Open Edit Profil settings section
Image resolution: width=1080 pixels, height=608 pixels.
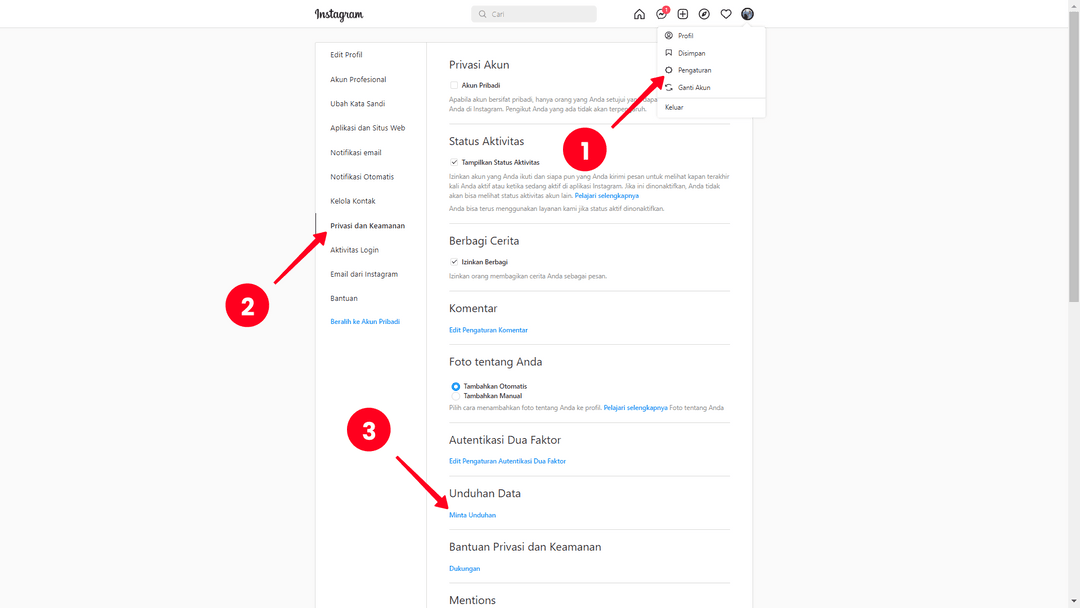coord(346,54)
